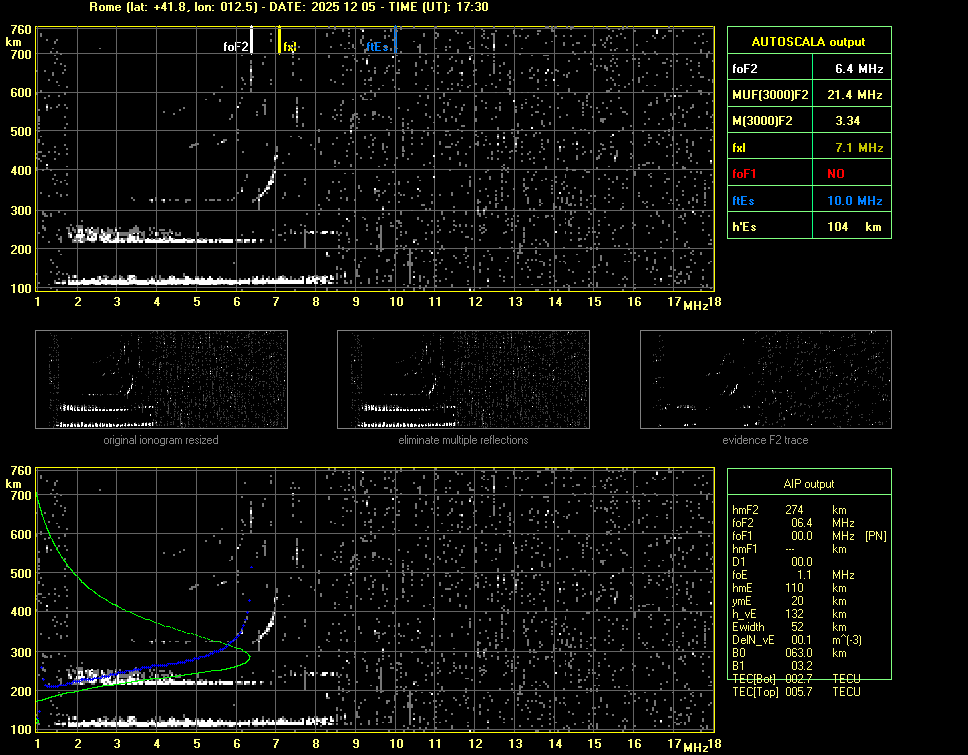968x755 pixels.
Task: Click the yellow fxI 7.1 MHz value
Action: [858, 148]
